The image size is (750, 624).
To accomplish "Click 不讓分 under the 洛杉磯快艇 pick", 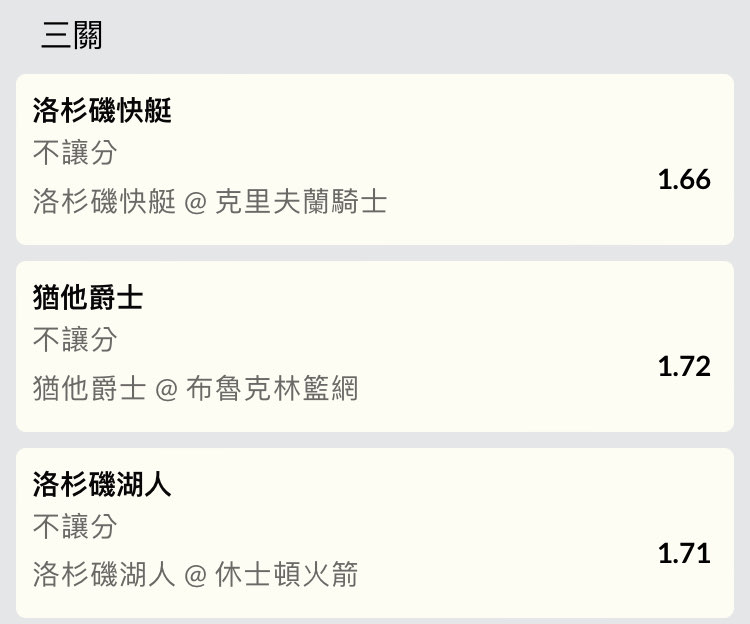I will 75,153.
